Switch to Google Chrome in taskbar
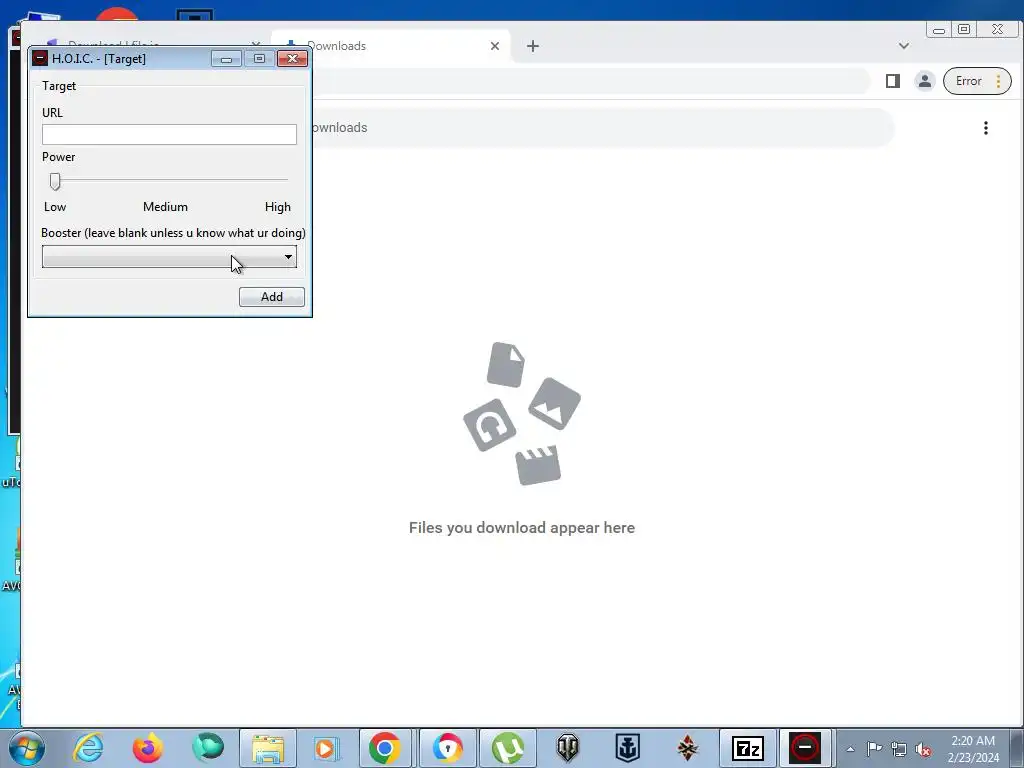 pos(384,748)
